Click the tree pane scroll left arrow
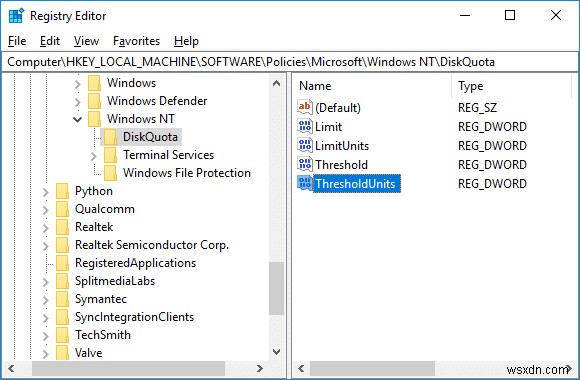Viewport: 580px width, 380px height. coord(11,369)
